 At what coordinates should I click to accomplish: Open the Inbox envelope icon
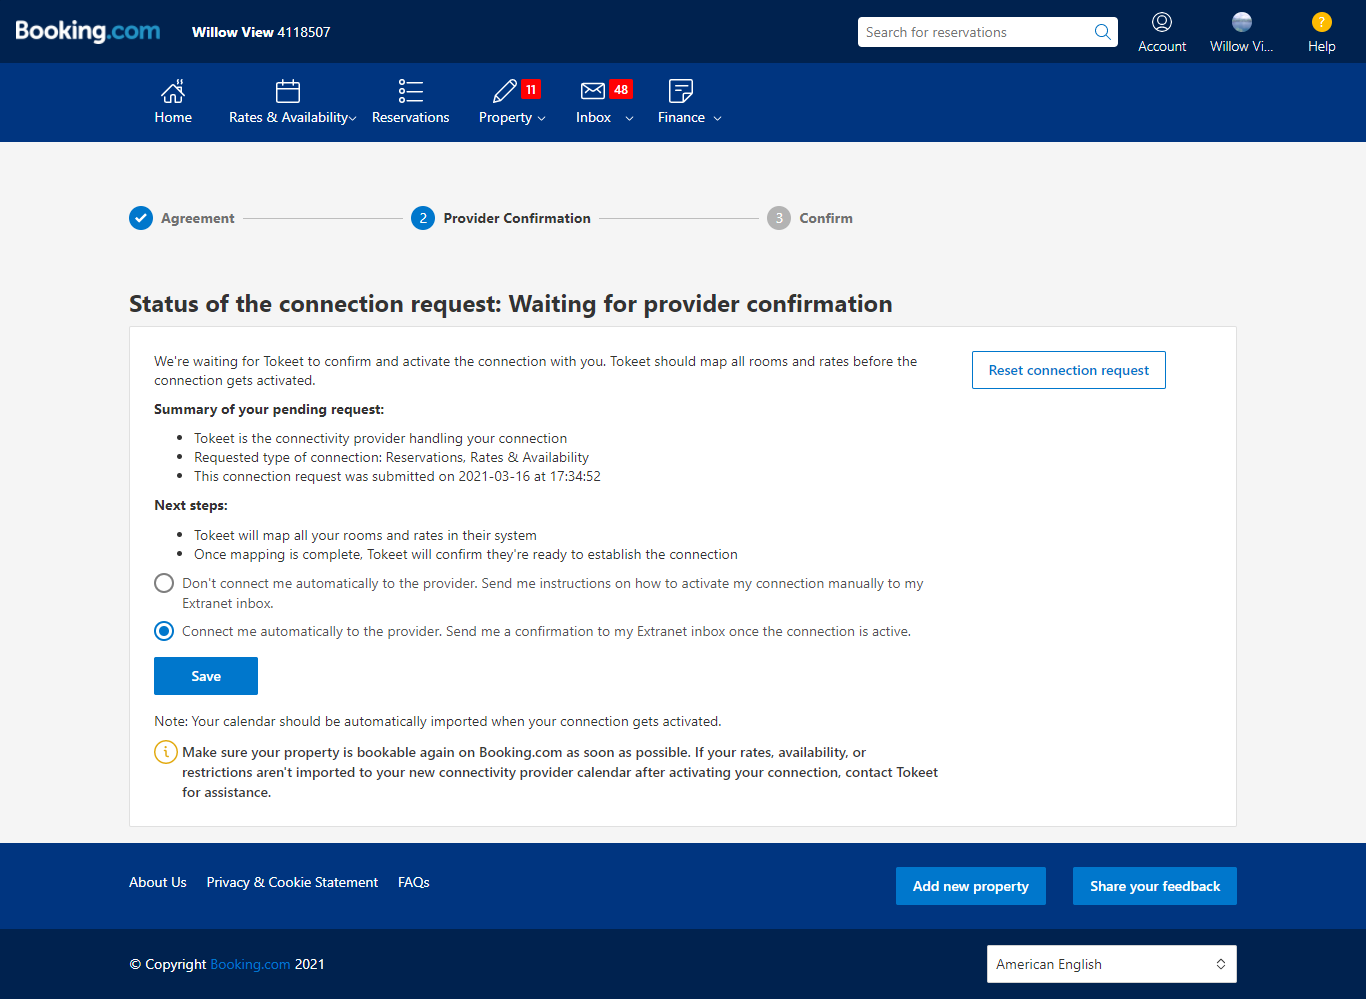point(593,91)
